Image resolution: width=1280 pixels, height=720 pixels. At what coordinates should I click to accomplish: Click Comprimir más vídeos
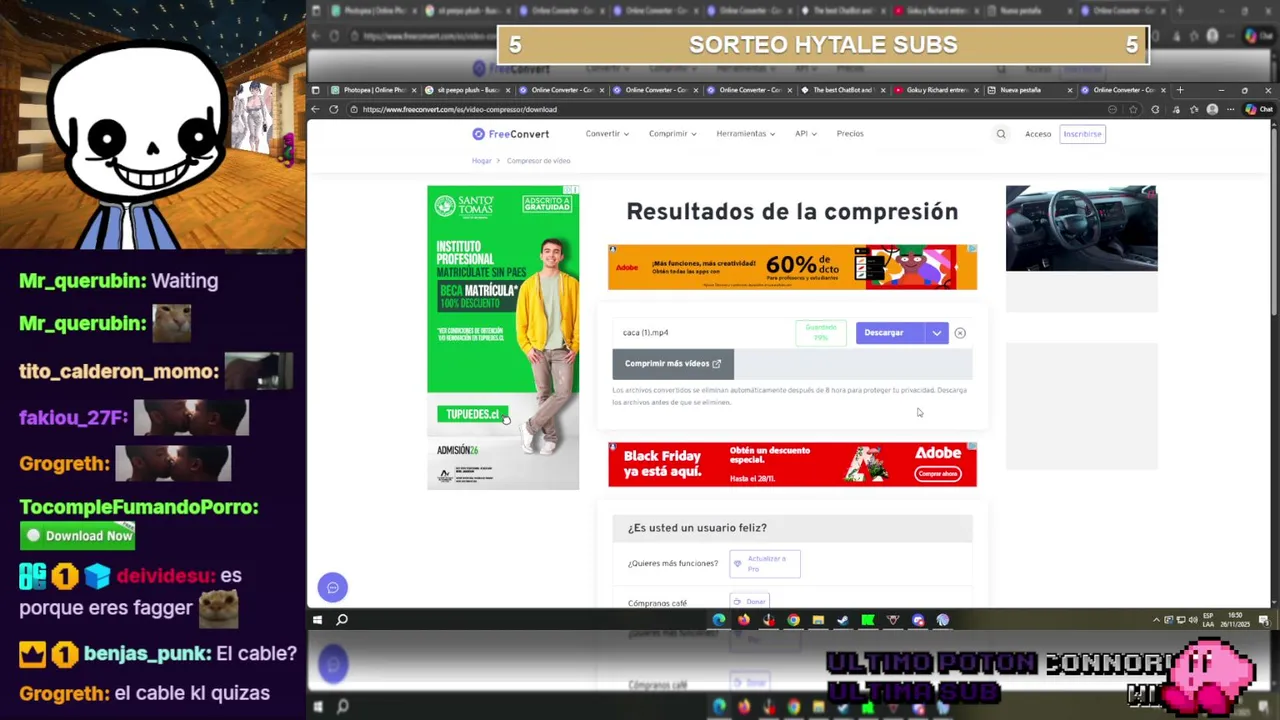pyautogui.click(x=673, y=364)
